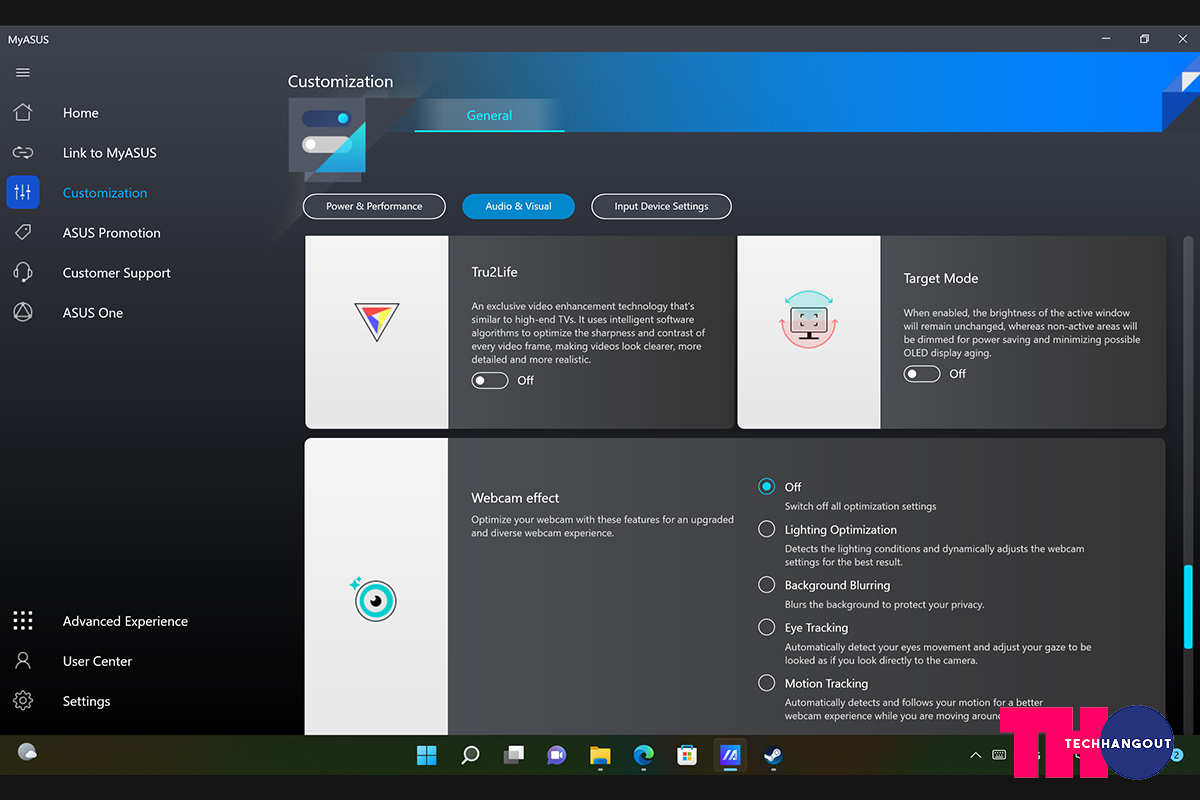Select the Customization sliders icon in sidebar
This screenshot has height=800, width=1200.
point(23,193)
